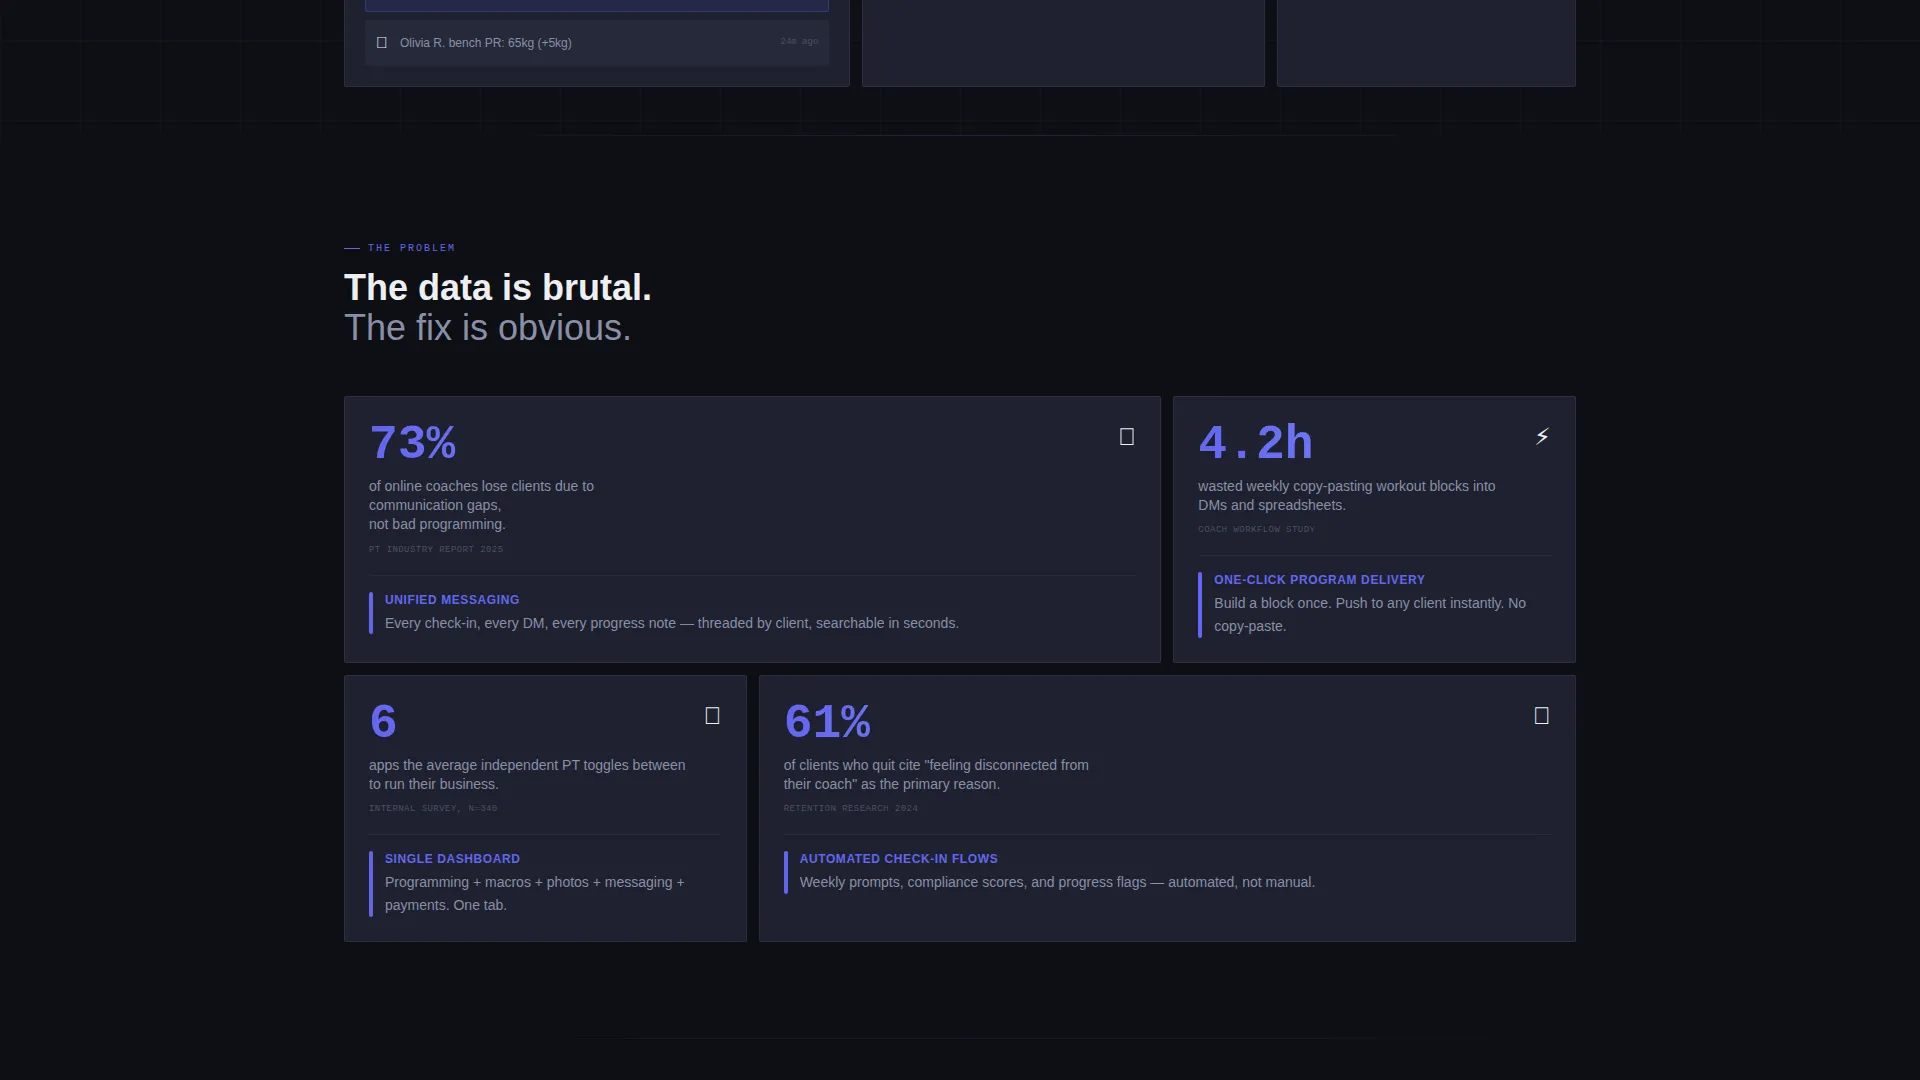Viewport: 1920px width, 1080px height.
Task: Click the 61% statistic number
Action: (x=827, y=722)
